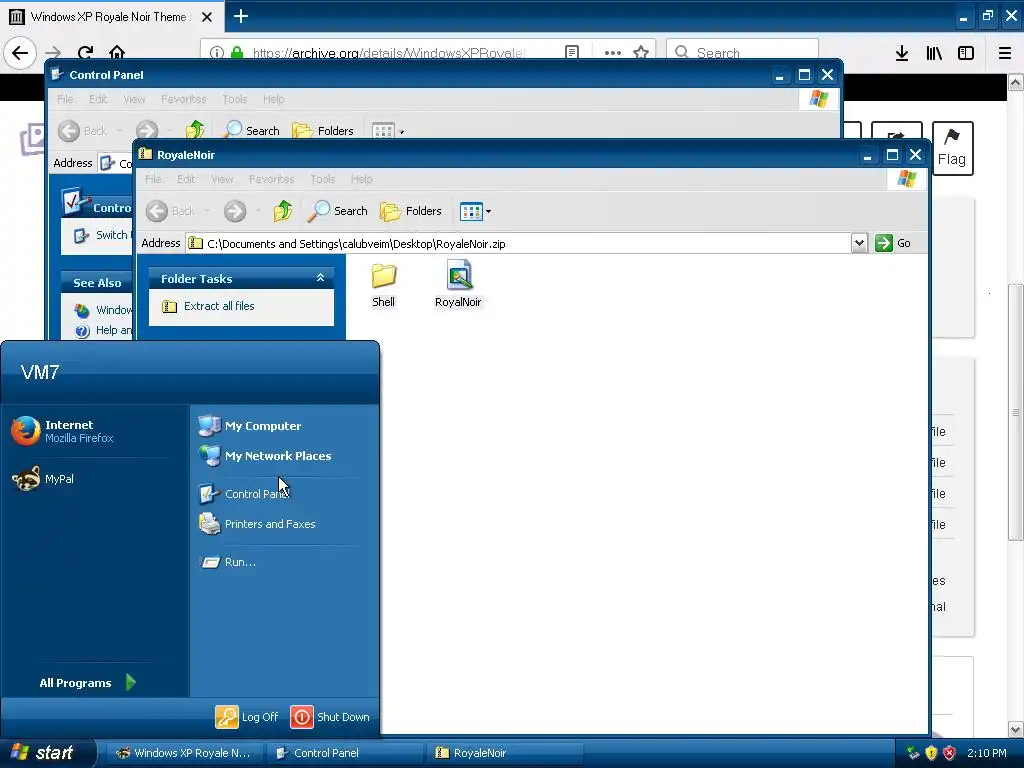Click red security alert tray icon
1024x768 pixels.
950,753
